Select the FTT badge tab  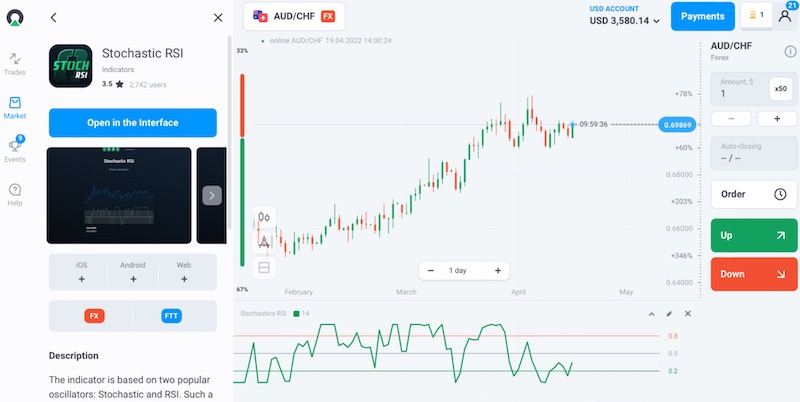coord(171,316)
